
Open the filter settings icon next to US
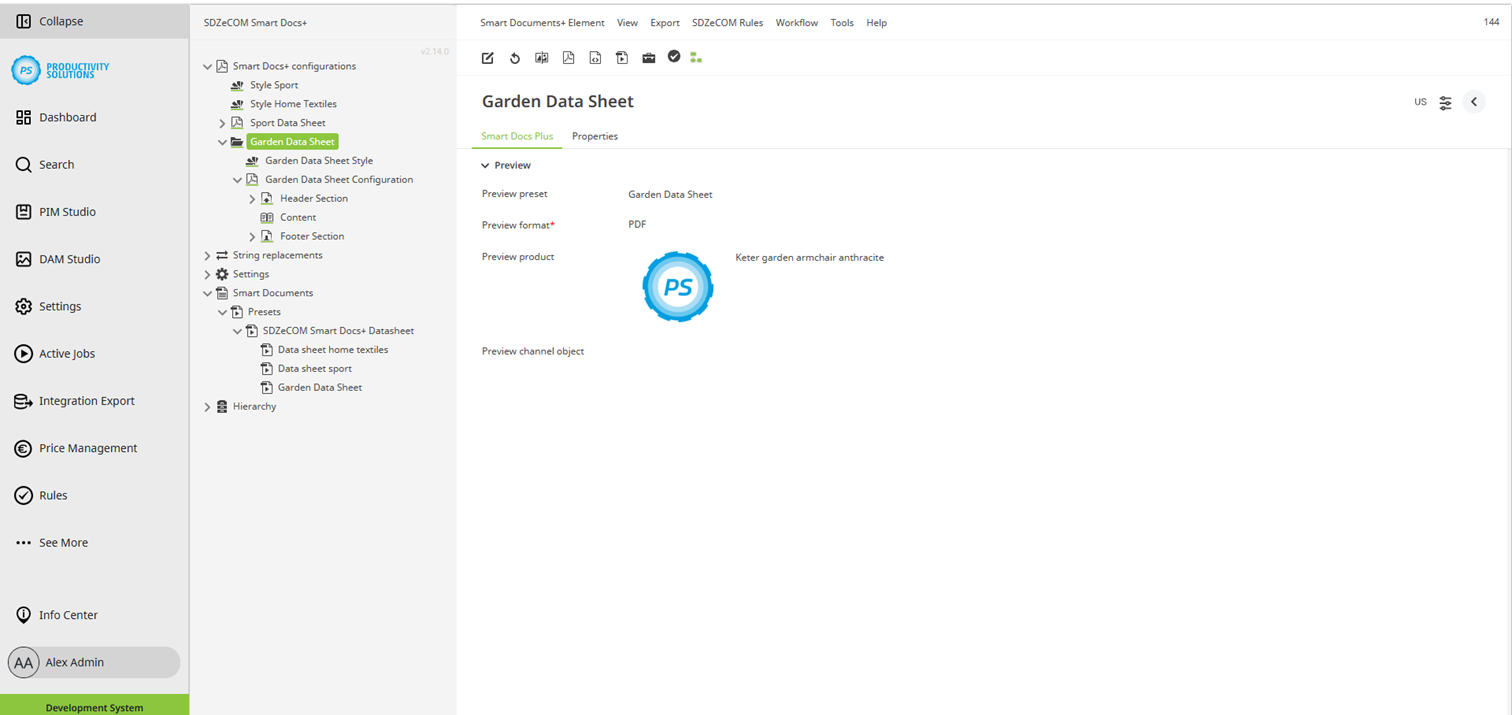[1445, 101]
